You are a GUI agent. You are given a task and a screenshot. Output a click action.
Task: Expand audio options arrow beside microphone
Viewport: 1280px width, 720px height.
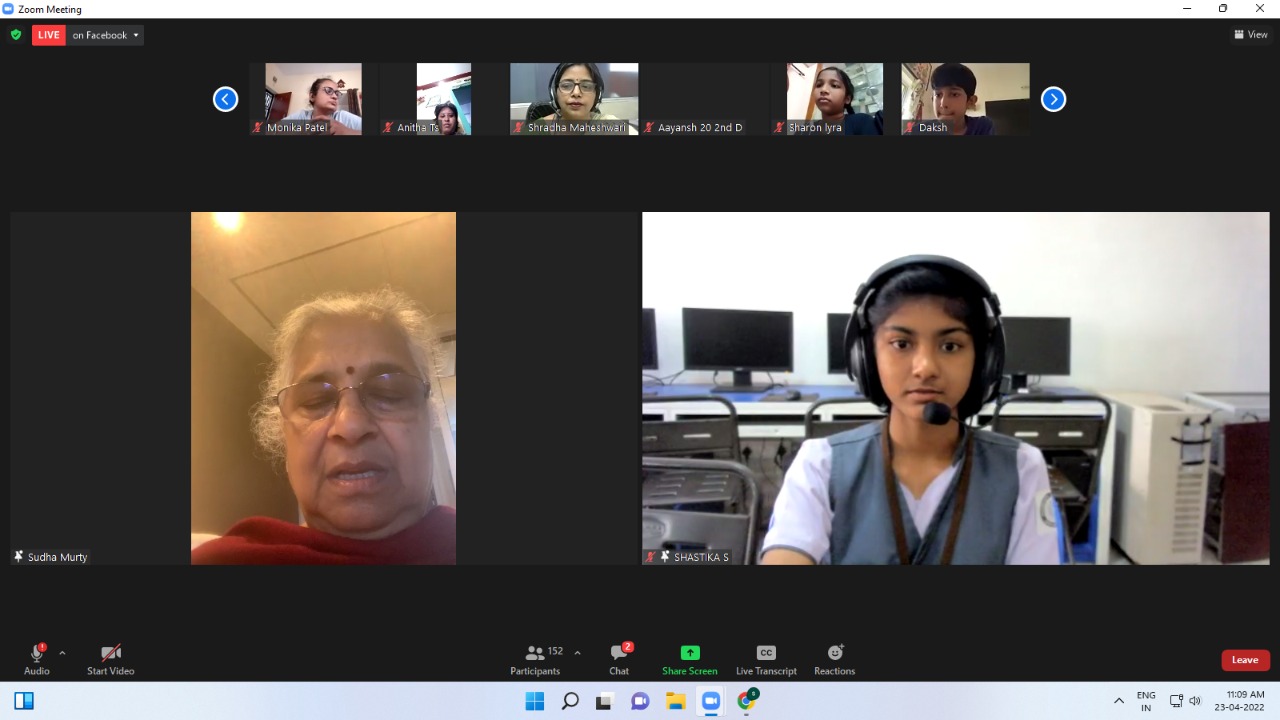pyautogui.click(x=62, y=653)
